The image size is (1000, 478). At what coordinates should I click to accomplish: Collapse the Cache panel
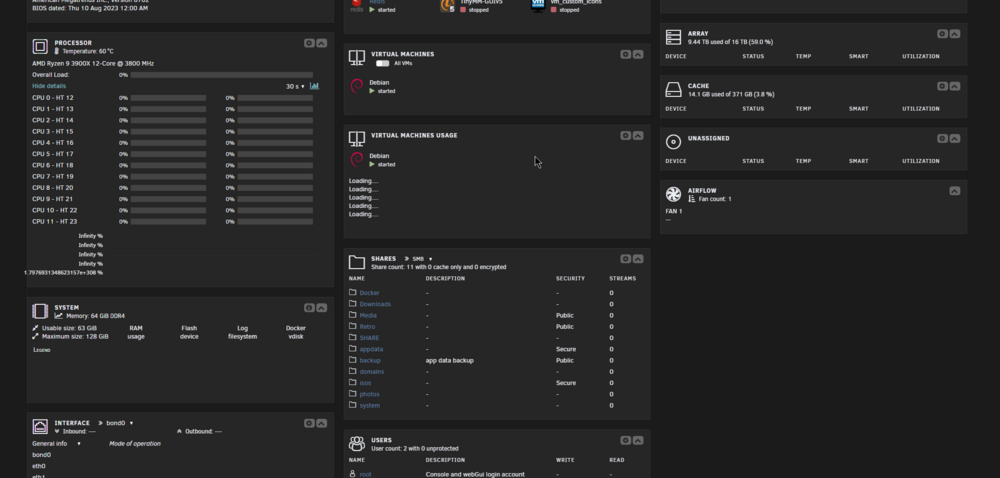pyautogui.click(x=955, y=86)
